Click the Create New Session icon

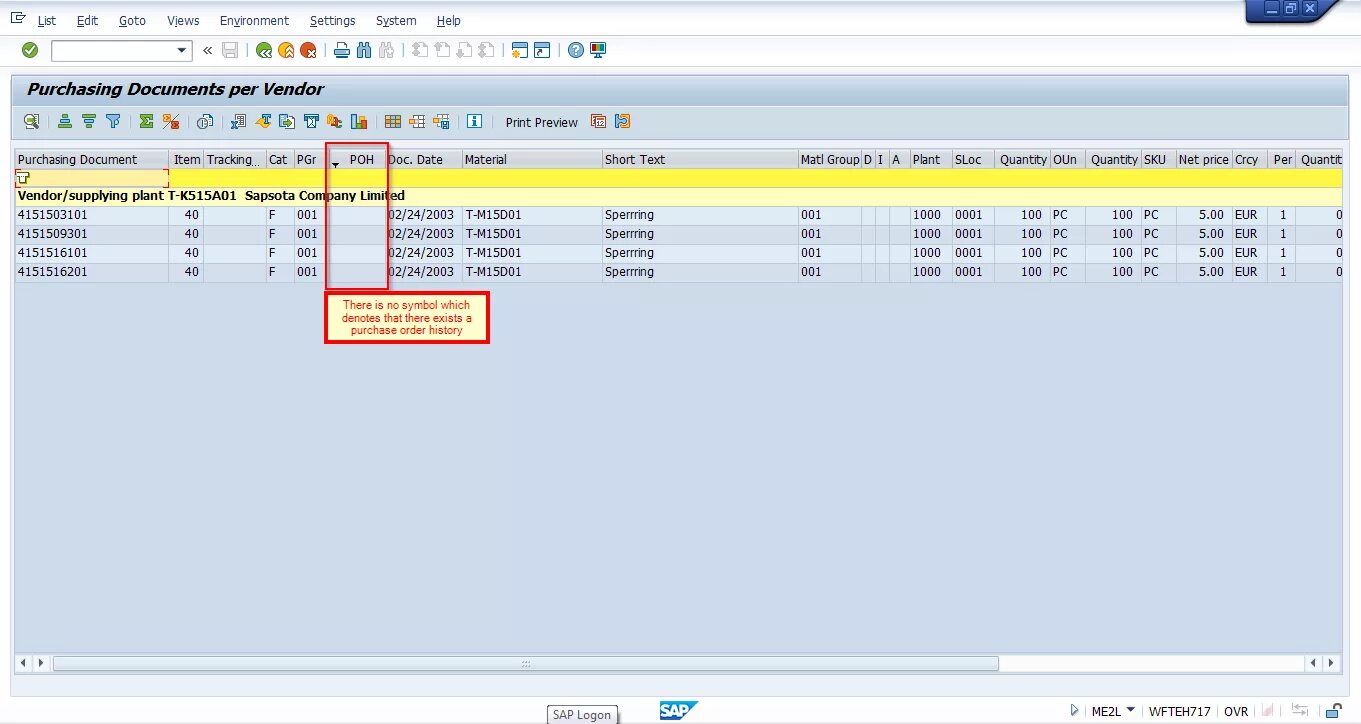pyautogui.click(x=519, y=50)
